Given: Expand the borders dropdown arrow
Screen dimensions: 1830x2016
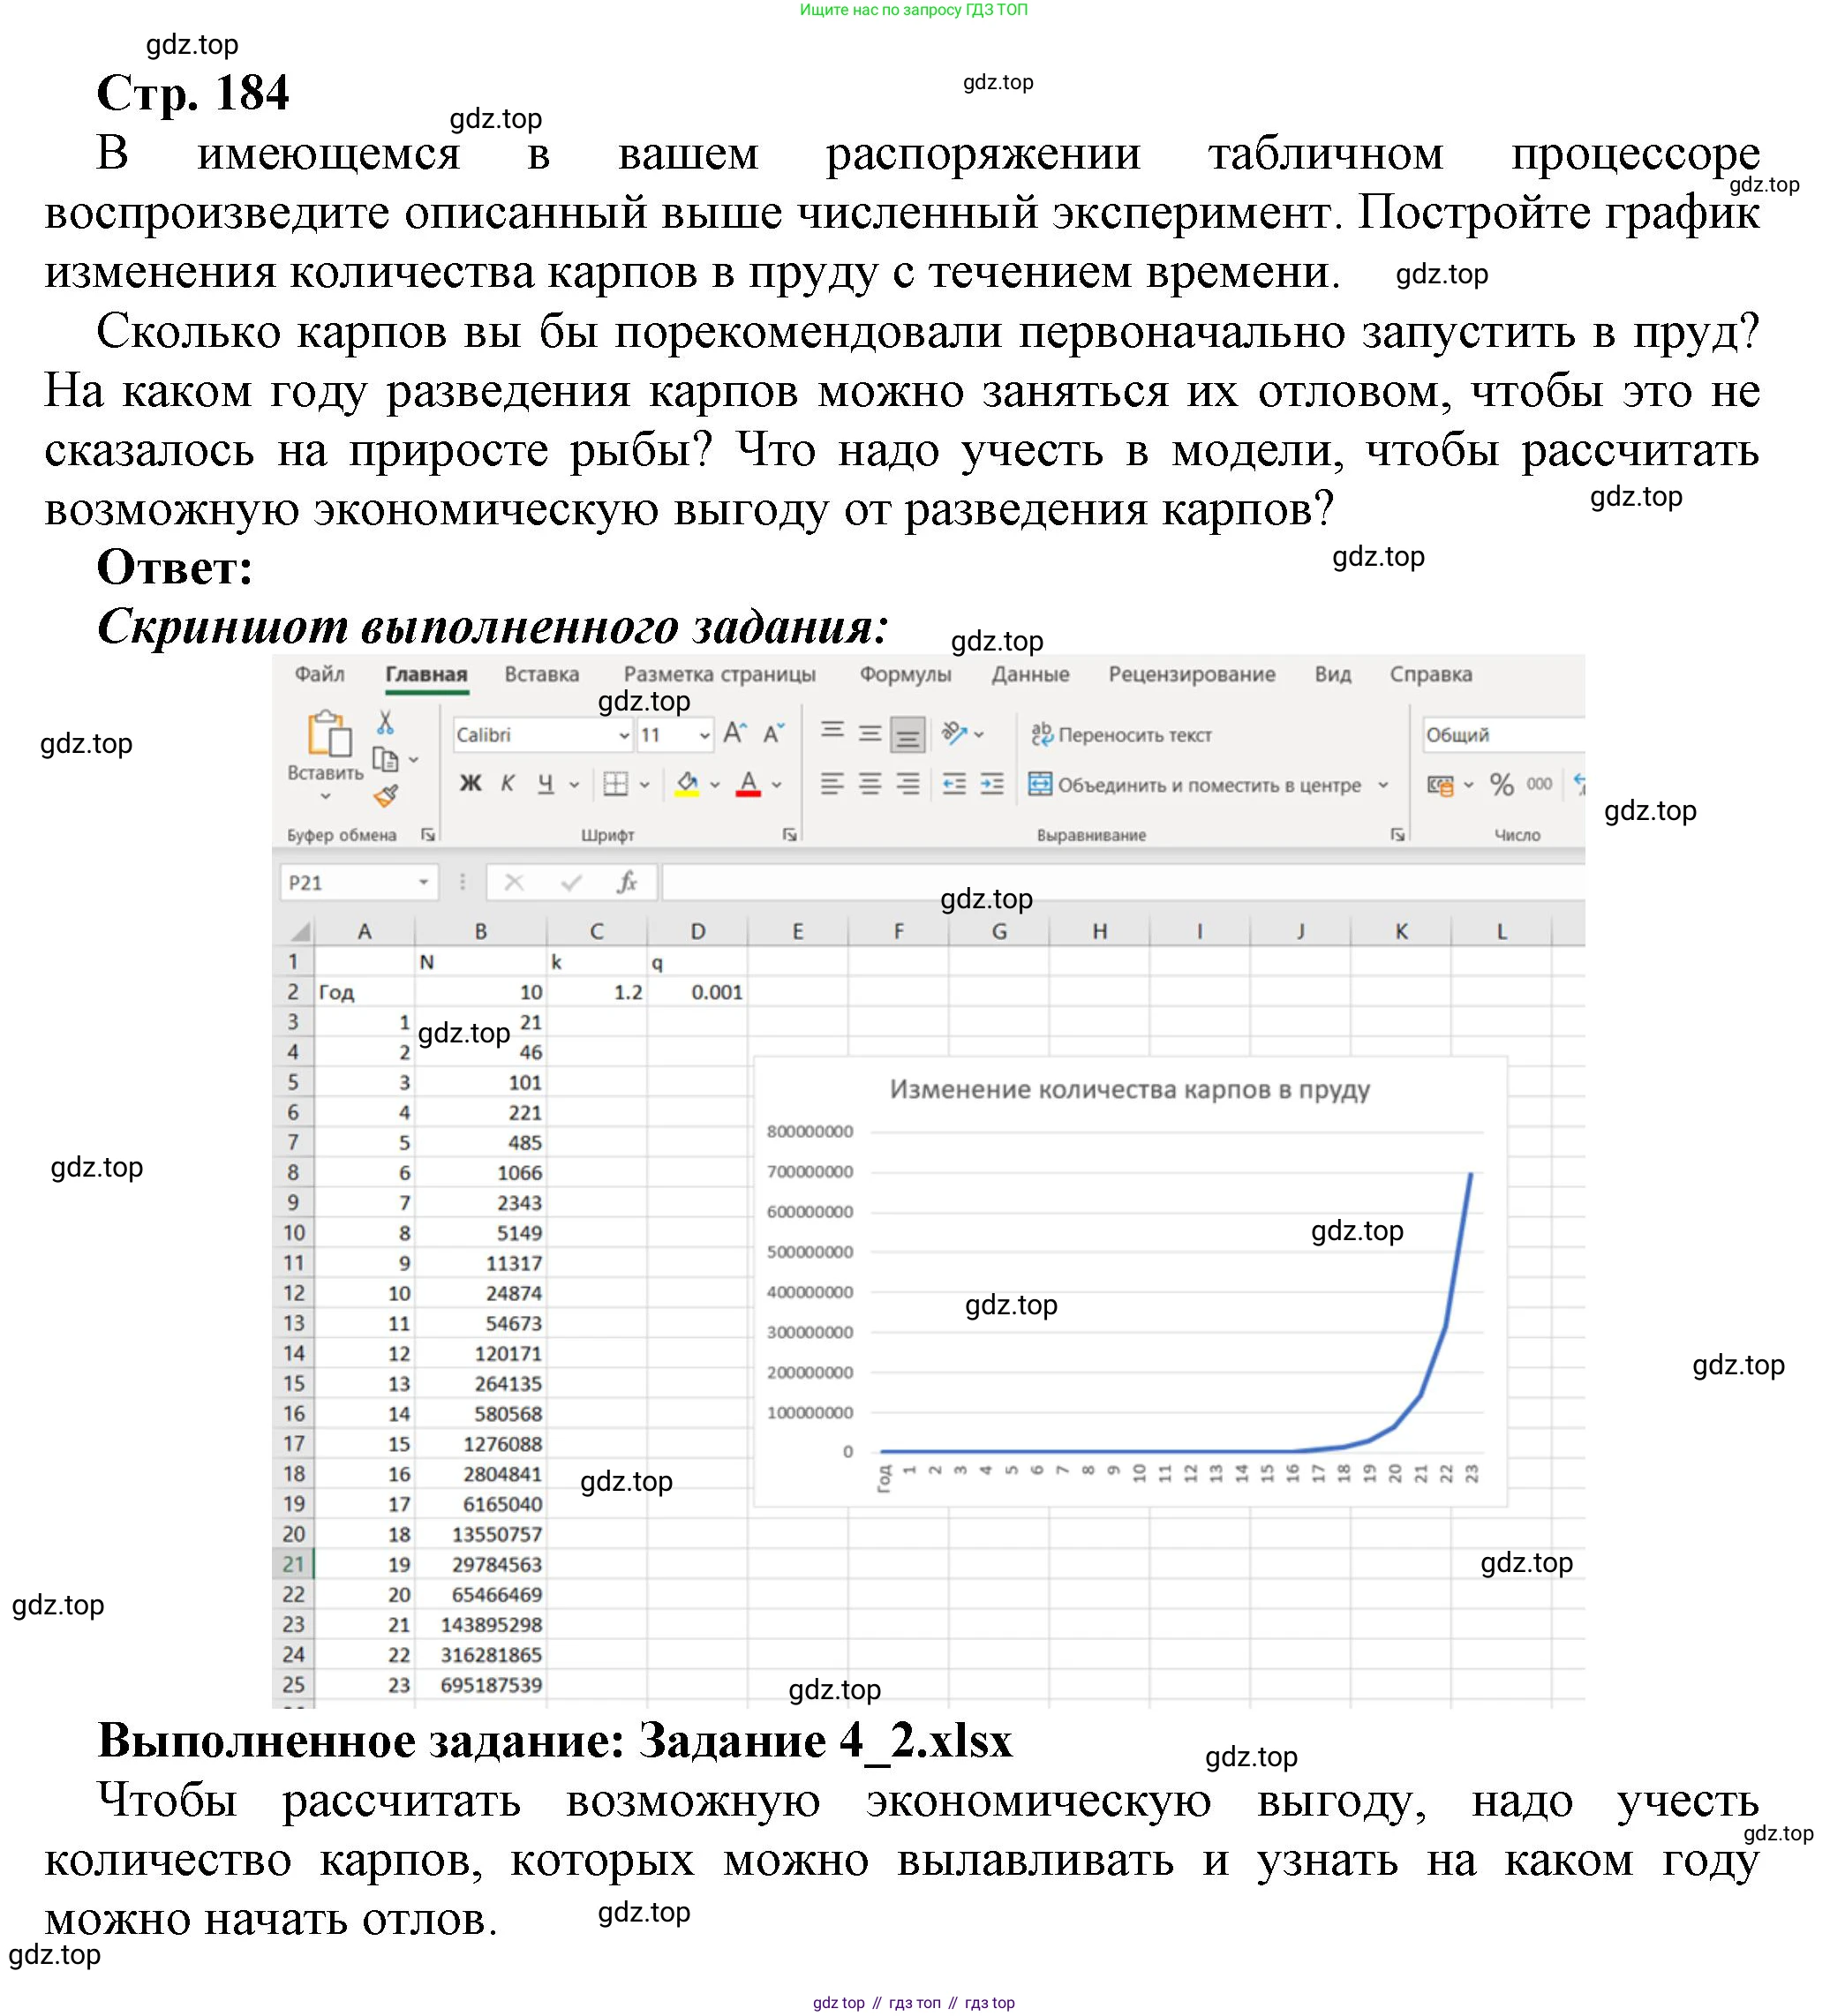Looking at the screenshot, I should point(644,785).
